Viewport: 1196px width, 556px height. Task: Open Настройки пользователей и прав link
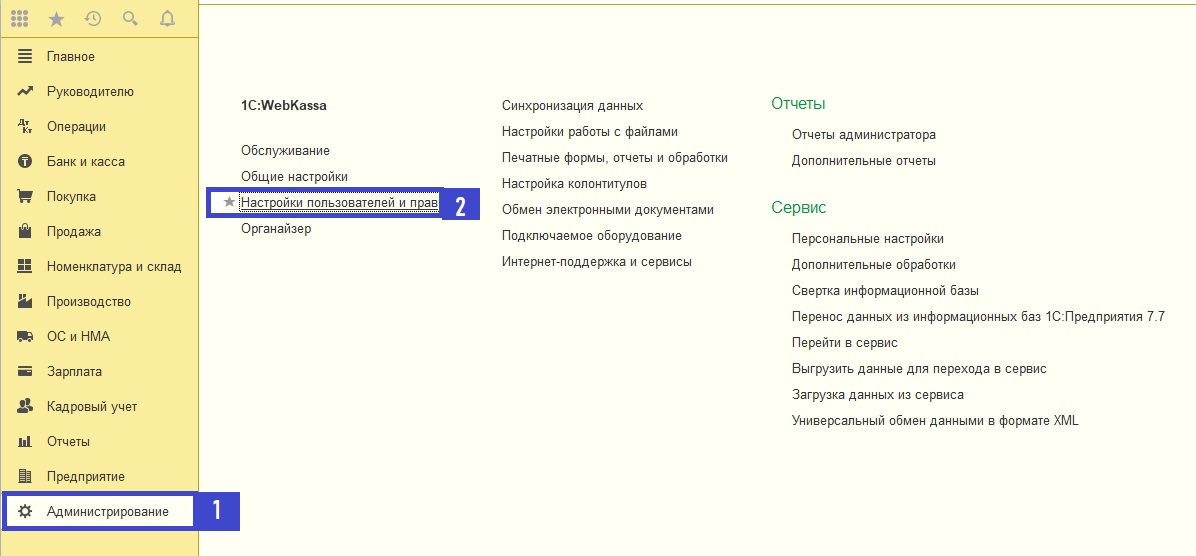pos(339,202)
